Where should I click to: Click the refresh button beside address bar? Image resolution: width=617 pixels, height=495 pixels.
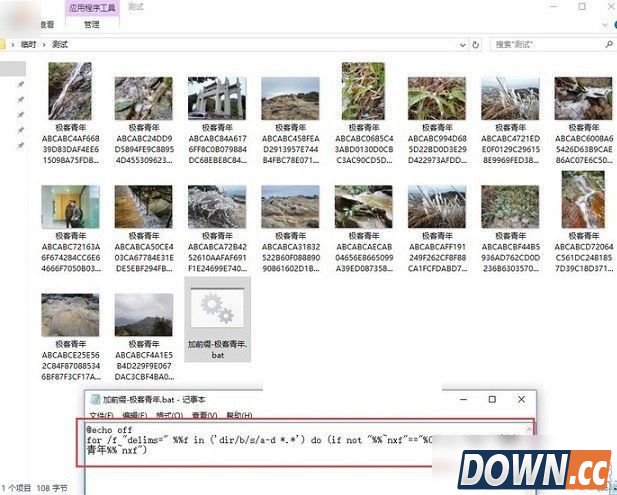point(475,45)
